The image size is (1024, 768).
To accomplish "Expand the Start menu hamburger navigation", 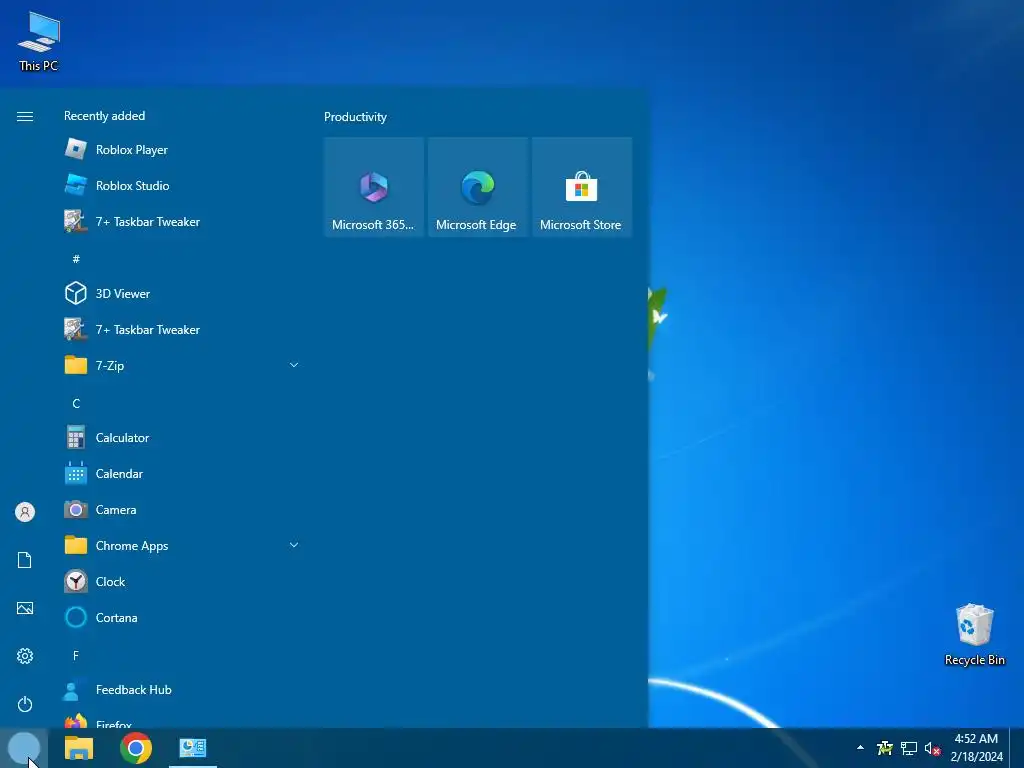I will (25, 116).
